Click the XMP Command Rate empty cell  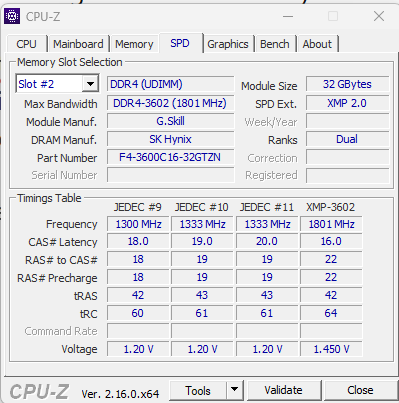click(x=331, y=331)
